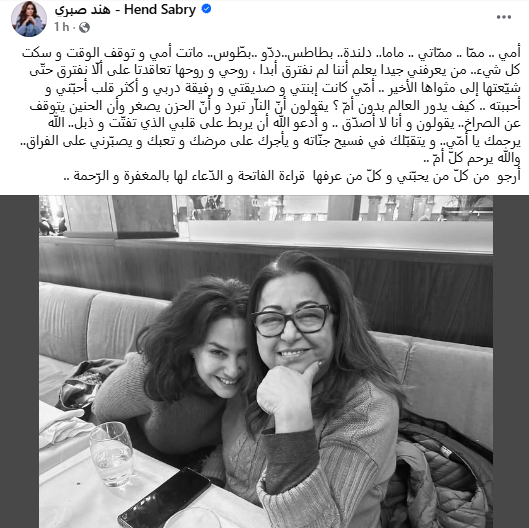This screenshot has width=529, height=528.
Task: Open the page's round profile picture
Action: coord(29,19)
